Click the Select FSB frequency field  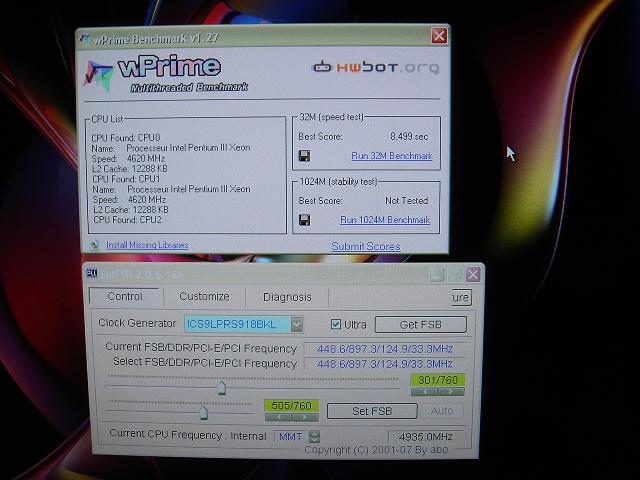pyautogui.click(x=384, y=364)
